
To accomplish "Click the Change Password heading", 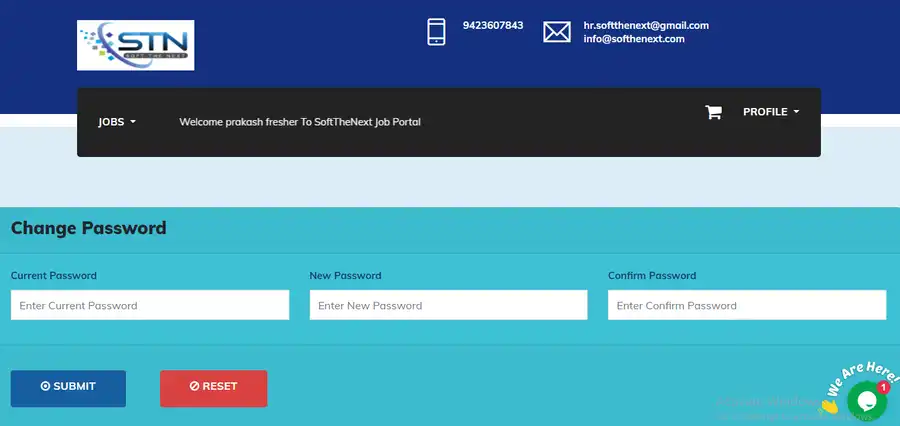I will 88,228.
